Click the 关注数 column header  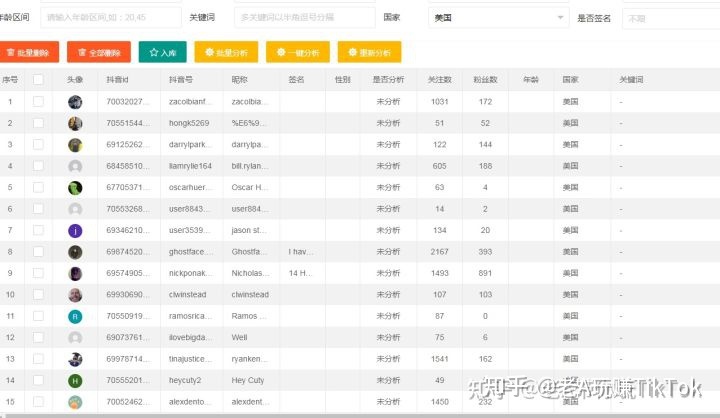coord(439,79)
